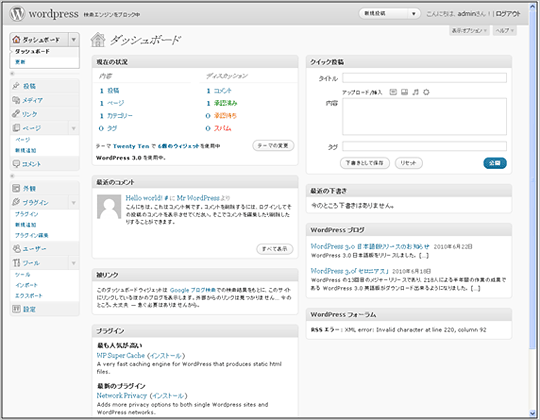Click the green Approved comments link
The height and width of the screenshot is (420, 540).
(x=225, y=103)
